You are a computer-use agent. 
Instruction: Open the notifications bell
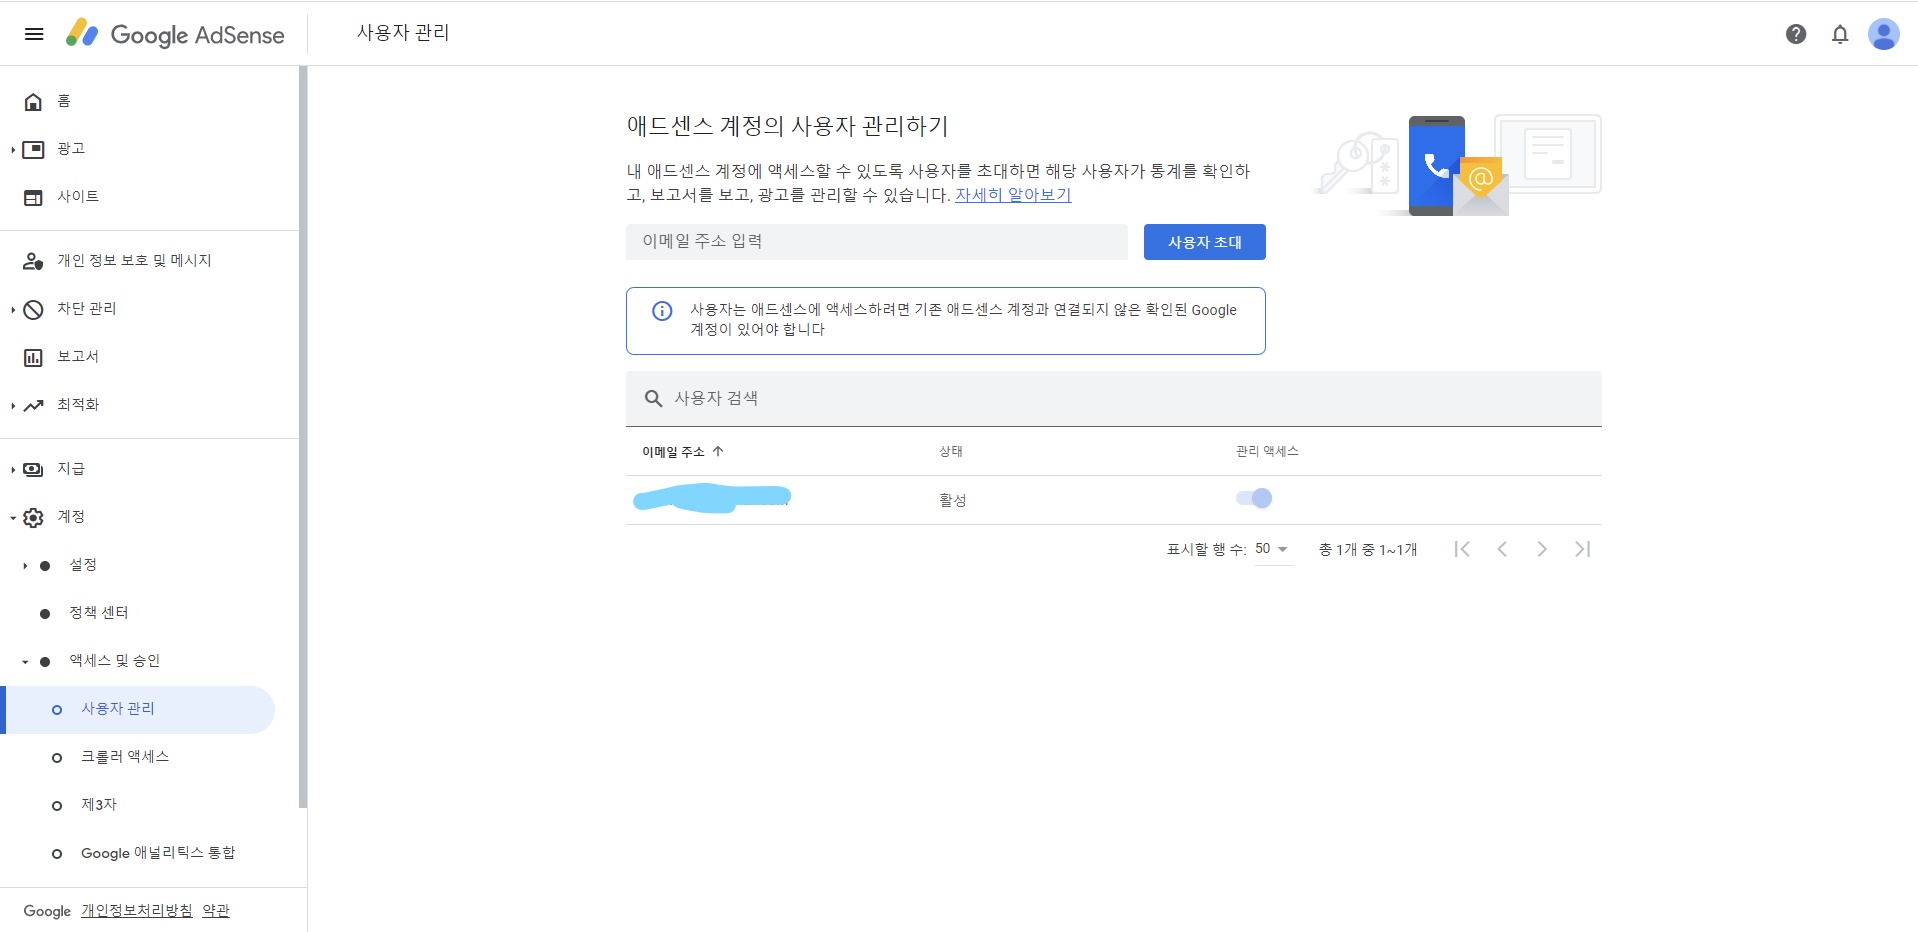point(1840,34)
